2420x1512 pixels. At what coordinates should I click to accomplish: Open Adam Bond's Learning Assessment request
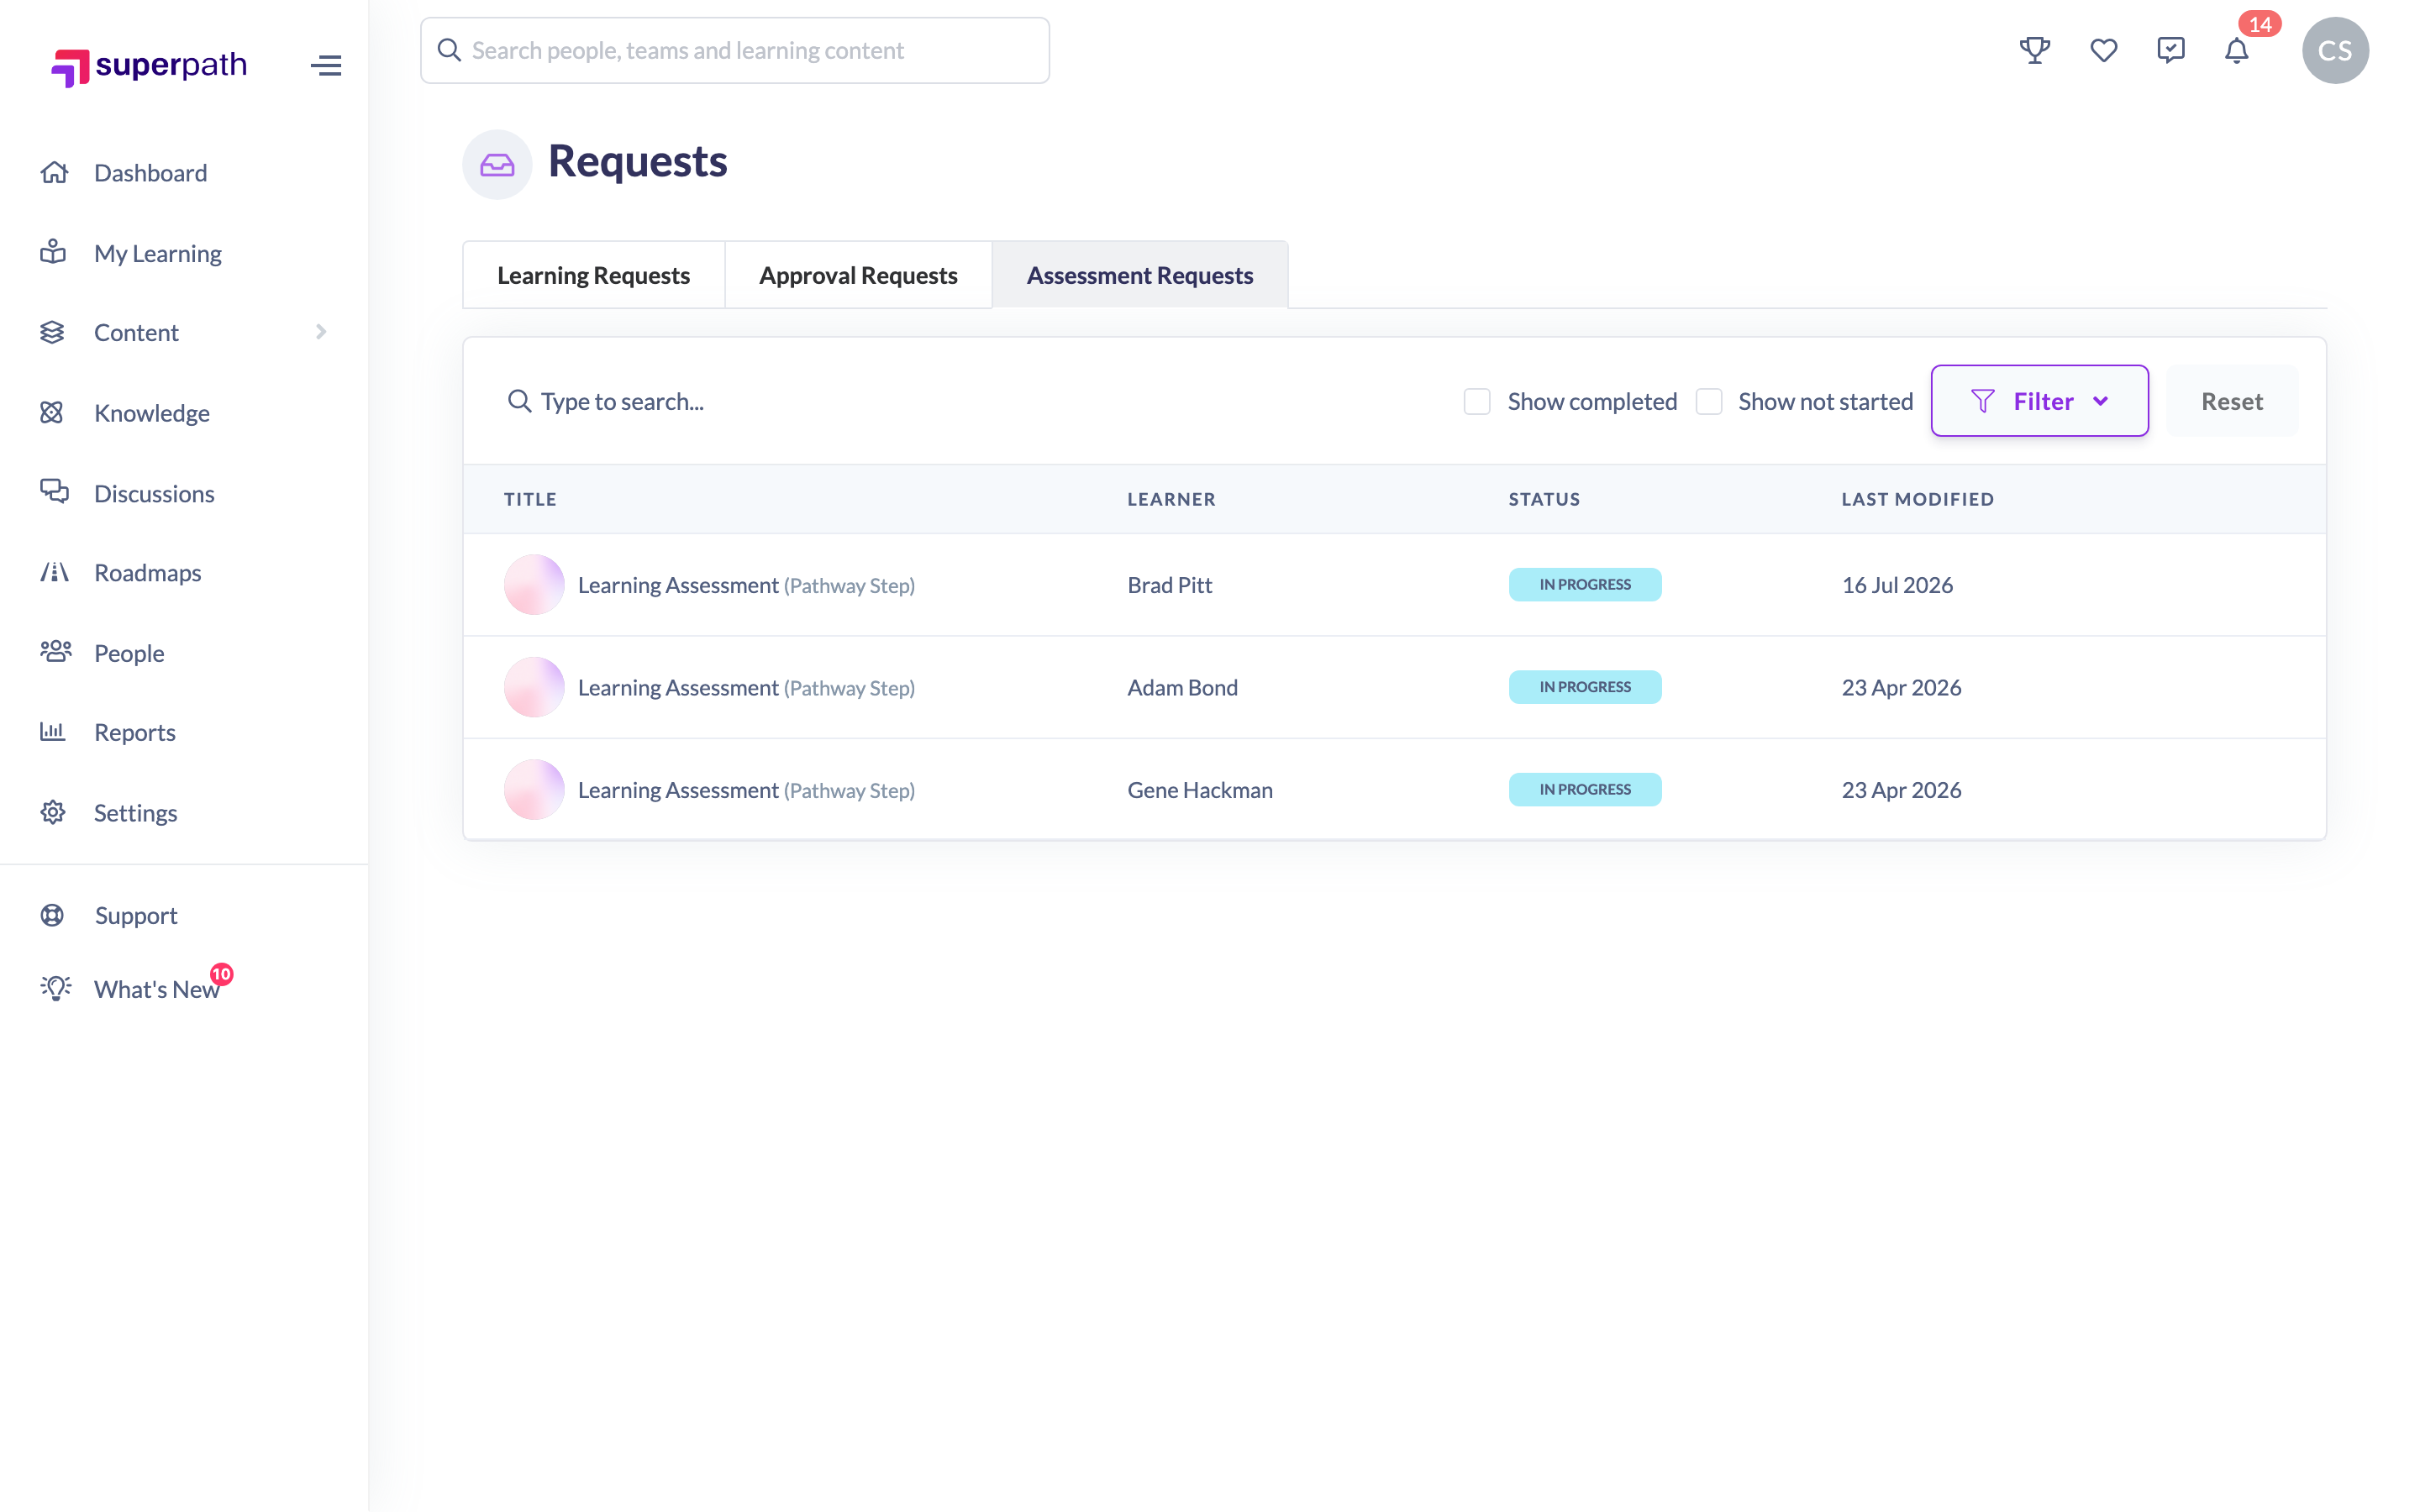tap(746, 687)
